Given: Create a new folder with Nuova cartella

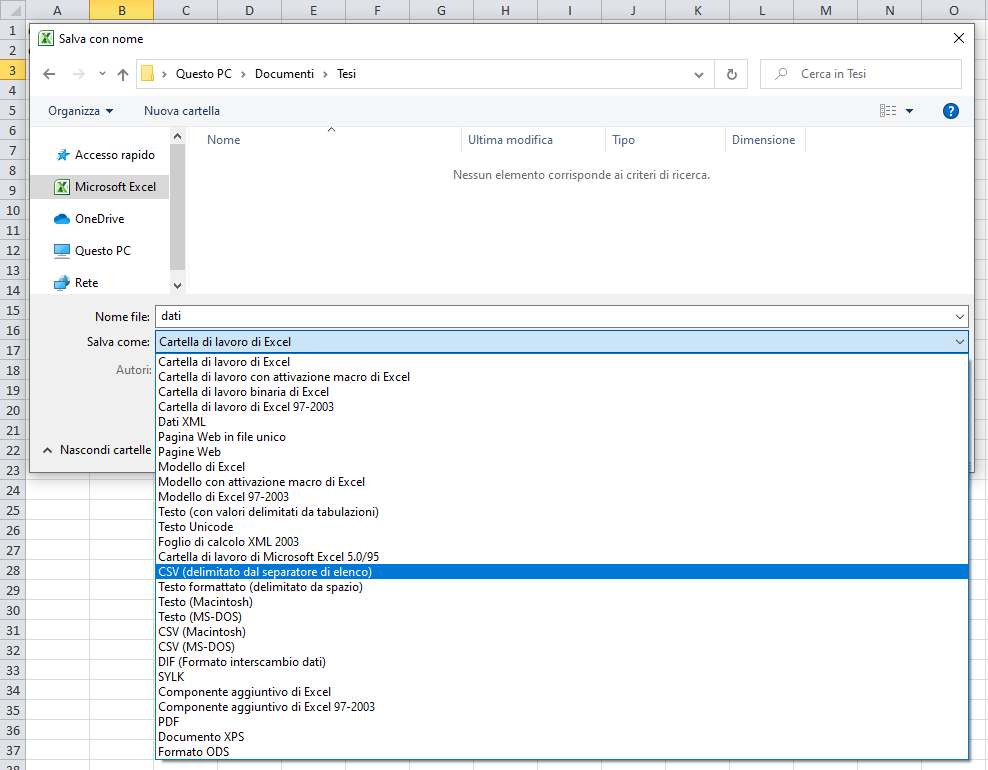Looking at the screenshot, I should [182, 111].
